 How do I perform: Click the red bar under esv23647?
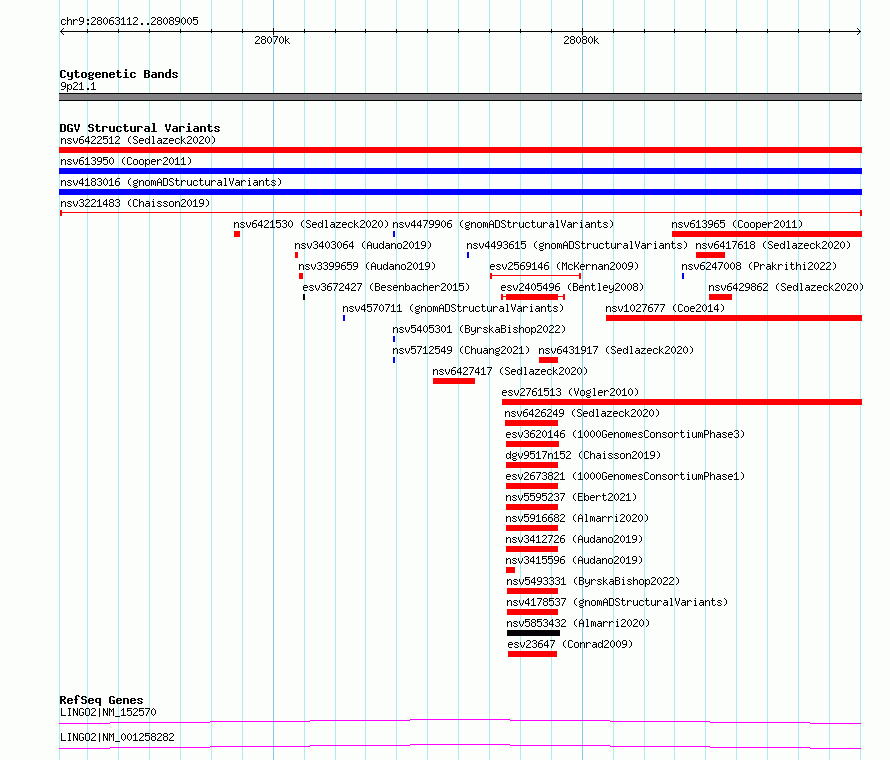(x=532, y=654)
